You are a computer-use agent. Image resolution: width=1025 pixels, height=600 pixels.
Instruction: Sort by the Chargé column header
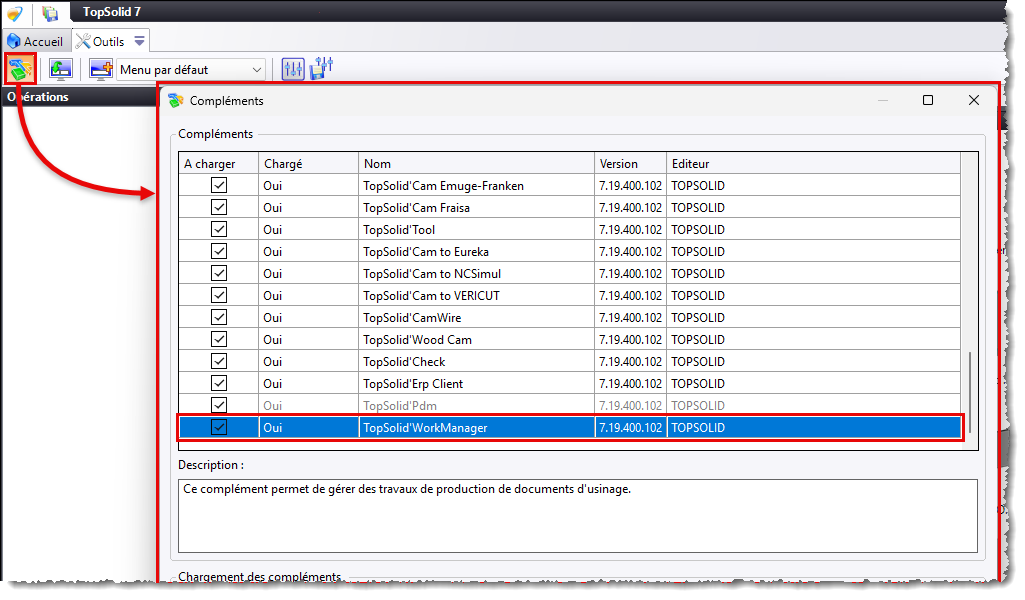click(309, 163)
